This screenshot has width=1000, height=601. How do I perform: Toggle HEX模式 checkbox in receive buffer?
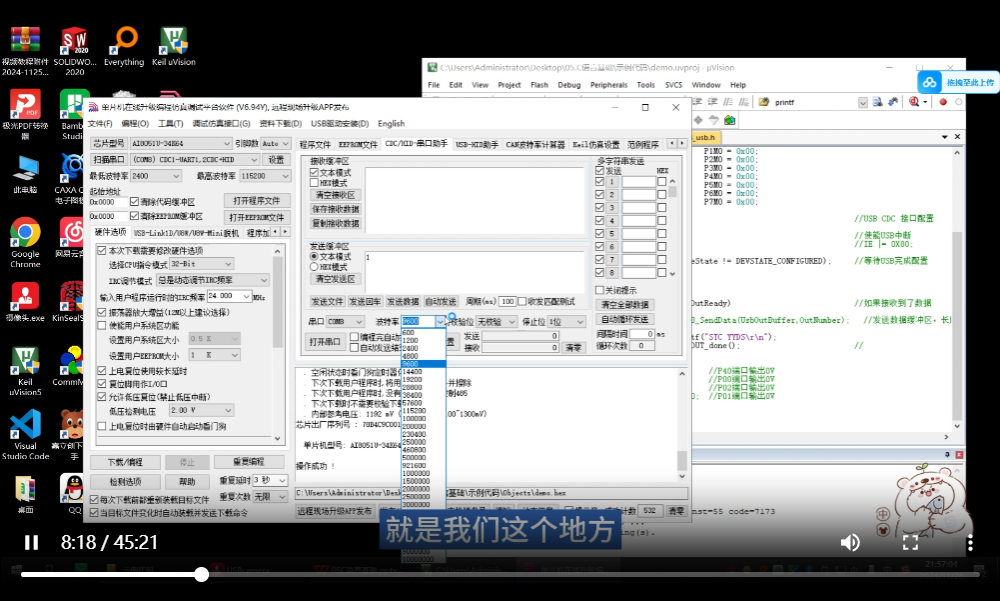(x=314, y=183)
